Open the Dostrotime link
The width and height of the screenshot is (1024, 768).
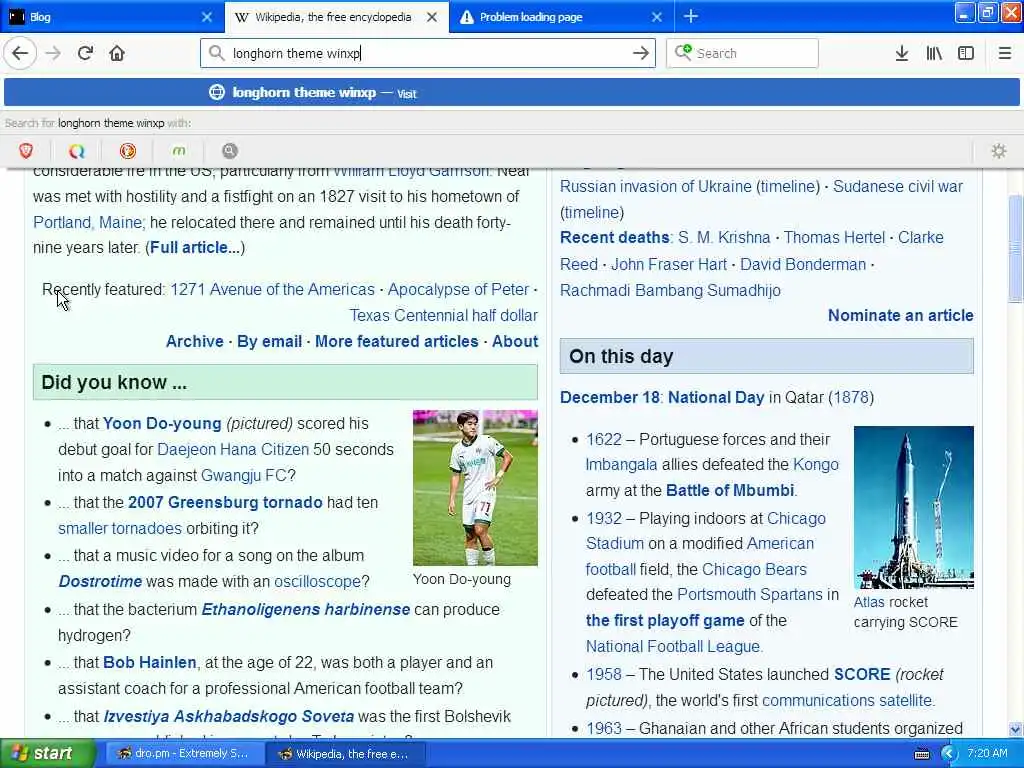(100, 581)
